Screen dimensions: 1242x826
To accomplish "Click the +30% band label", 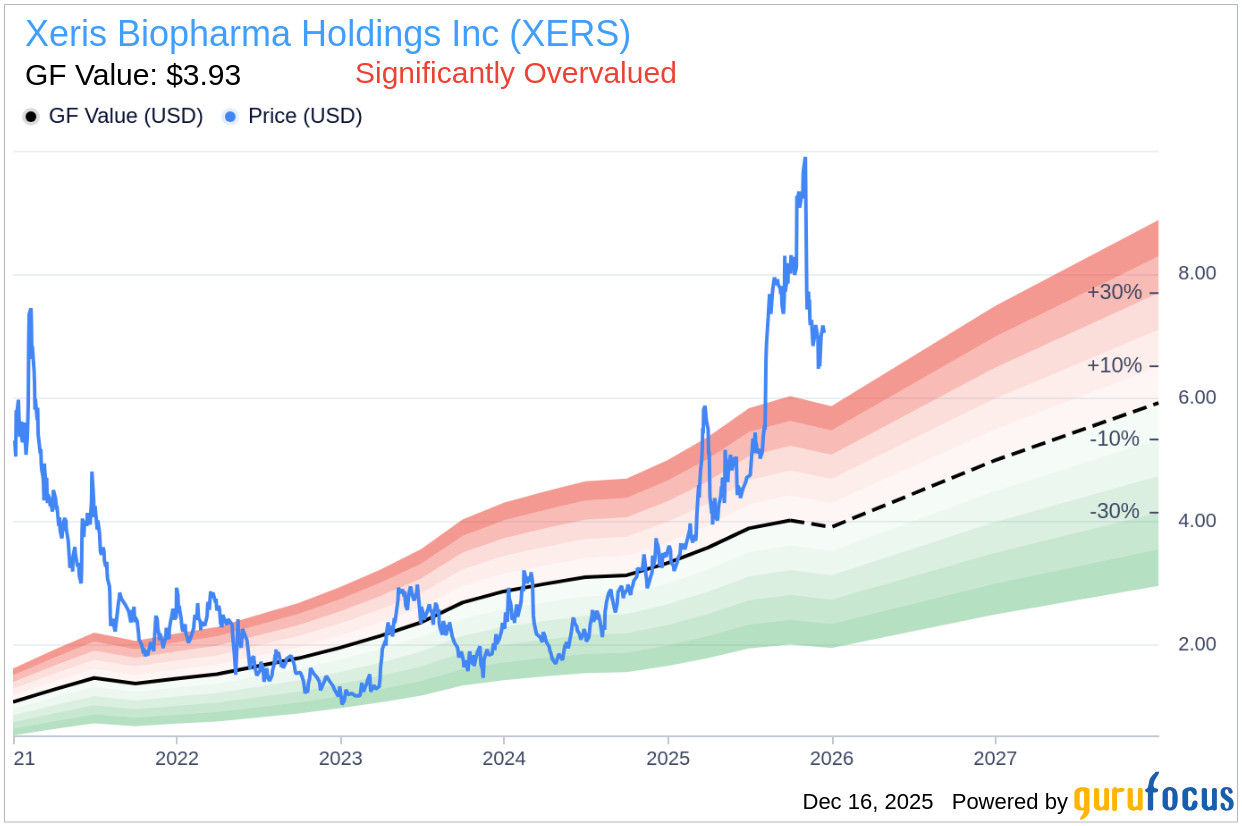I will point(1114,292).
